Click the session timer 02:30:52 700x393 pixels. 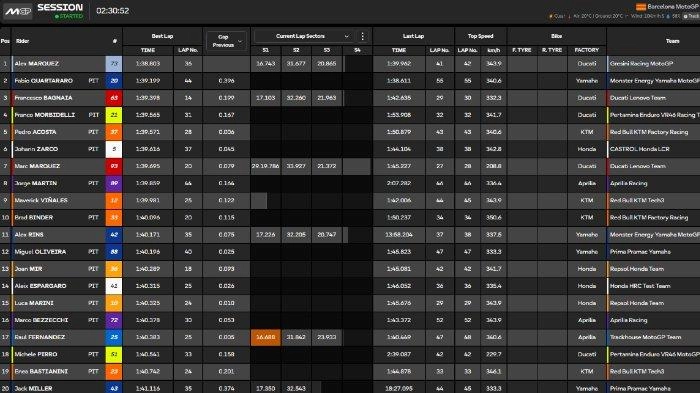(x=112, y=11)
